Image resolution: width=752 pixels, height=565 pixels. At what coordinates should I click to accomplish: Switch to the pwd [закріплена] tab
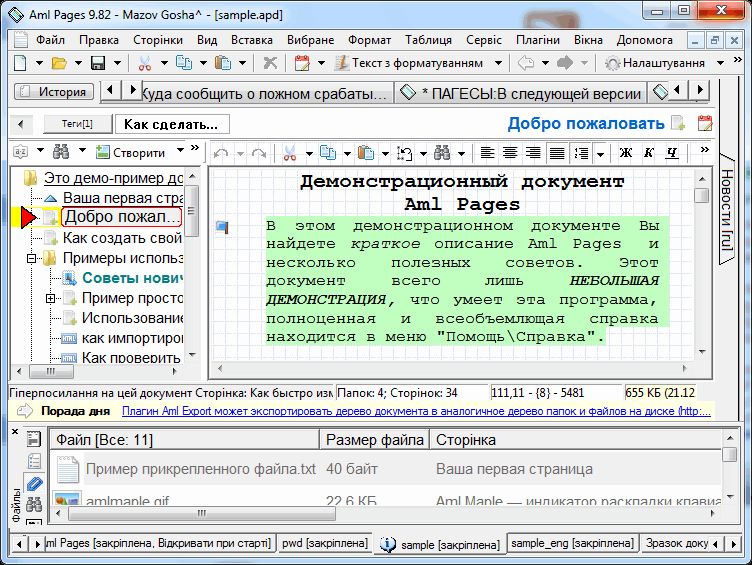coord(325,543)
